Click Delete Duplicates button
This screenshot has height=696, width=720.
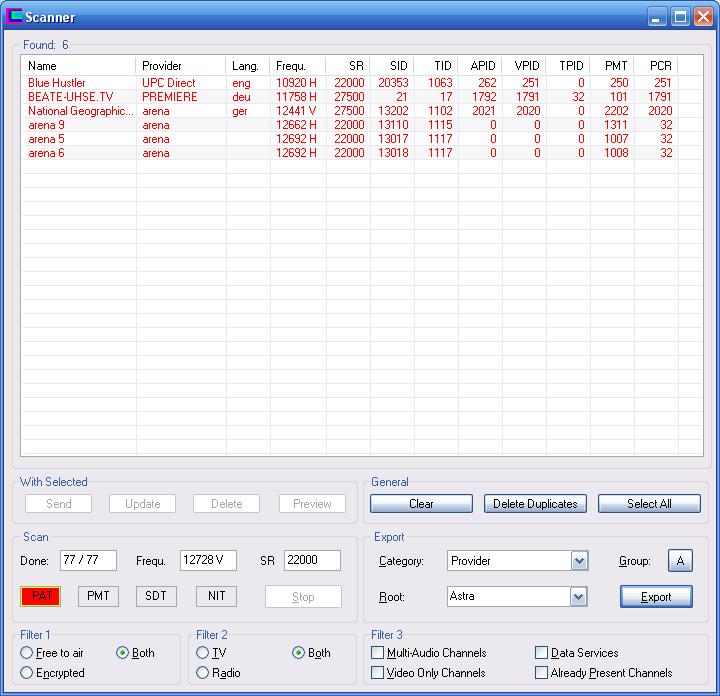[535, 504]
